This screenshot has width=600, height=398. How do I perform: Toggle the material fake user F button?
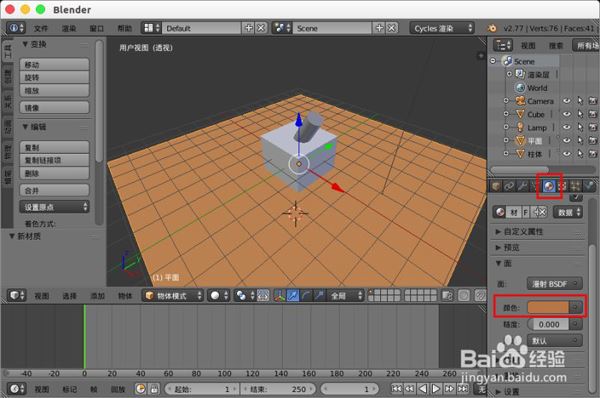pyautogui.click(x=526, y=212)
